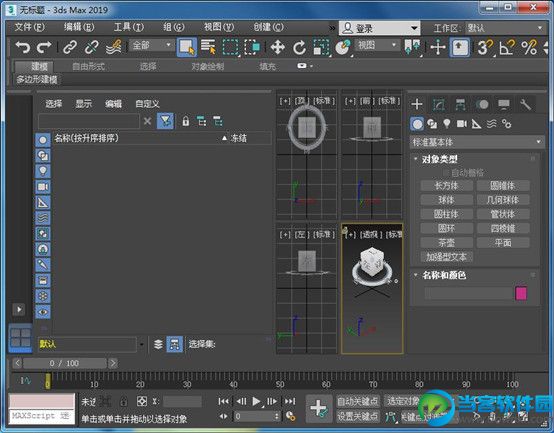Select the Unlink Selection icon
554x433 pixels.
[x=92, y=47]
